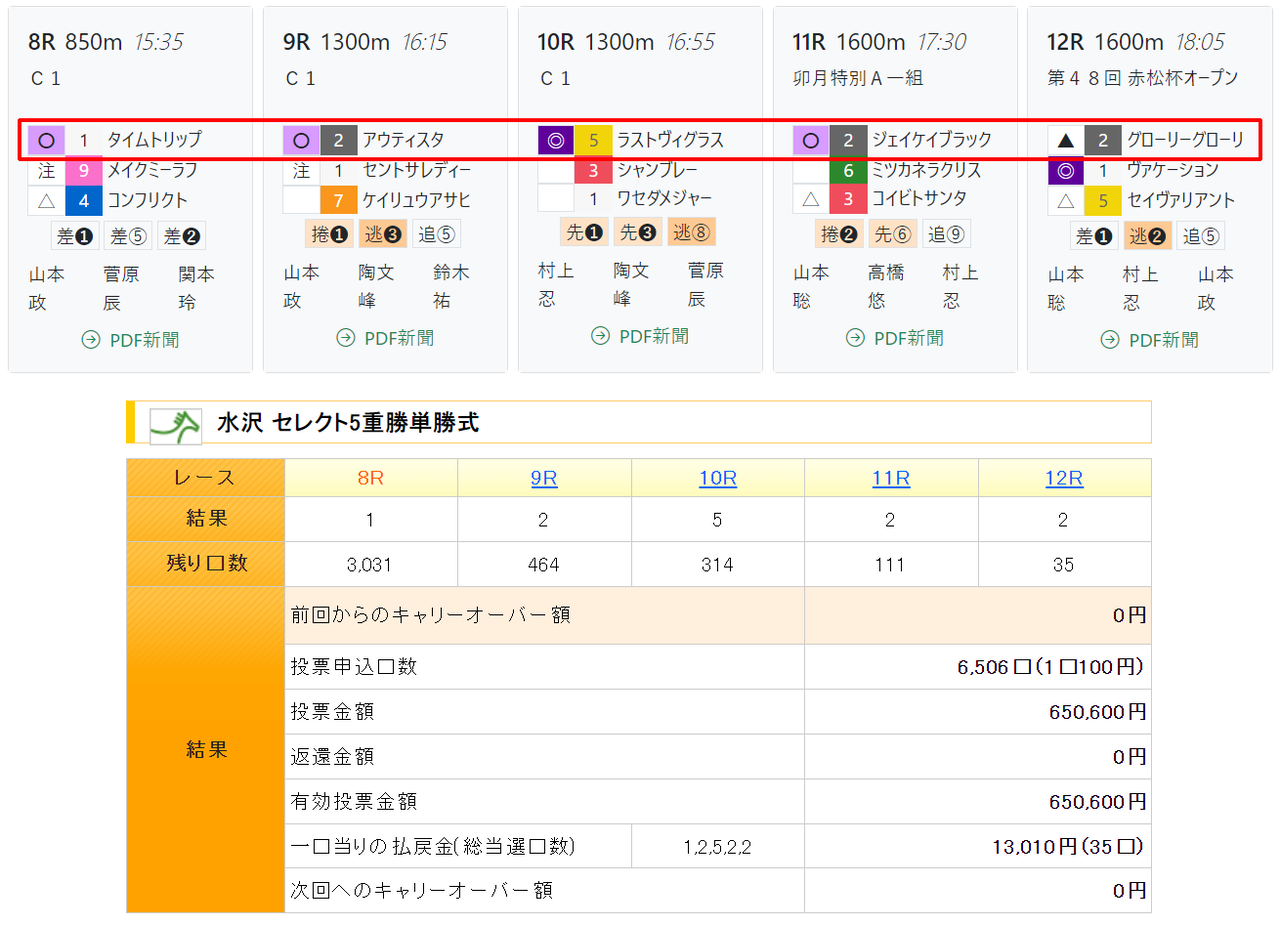Click the 逃❸ tag in the 9R card
The width and height of the screenshot is (1280, 925).
[383, 234]
